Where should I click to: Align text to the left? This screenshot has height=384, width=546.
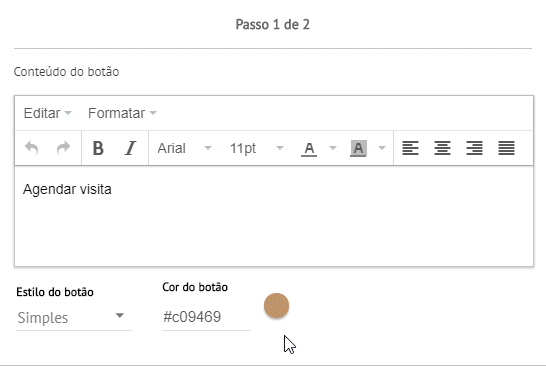[x=410, y=148]
